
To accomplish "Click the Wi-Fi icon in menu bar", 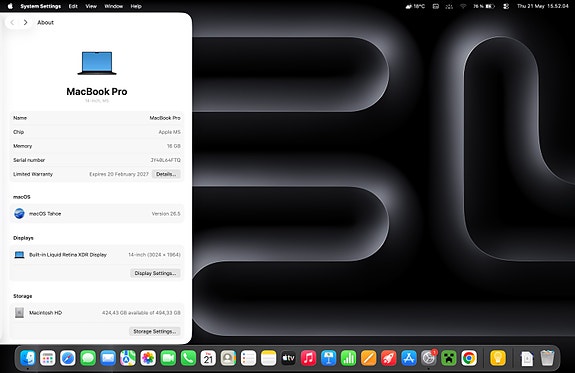I will pos(463,6).
